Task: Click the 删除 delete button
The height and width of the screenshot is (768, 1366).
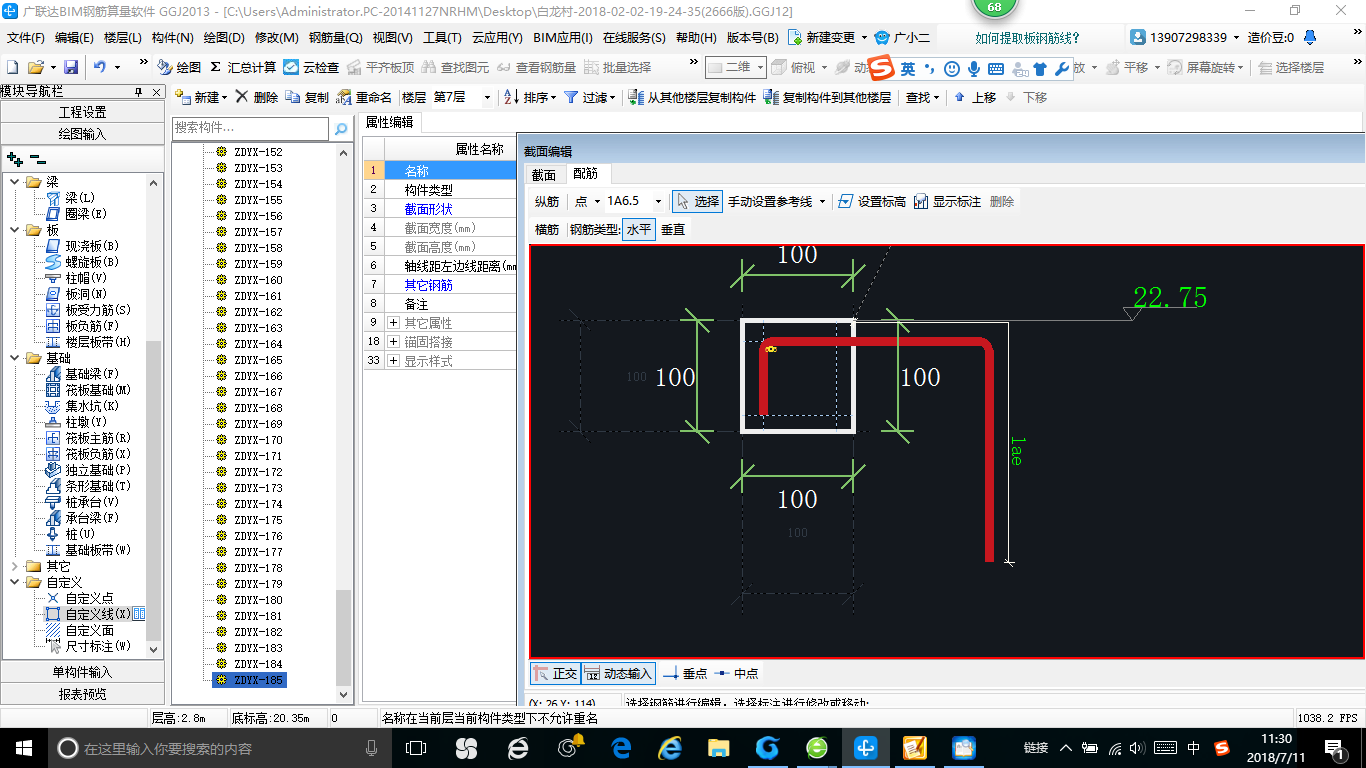Action: point(257,97)
